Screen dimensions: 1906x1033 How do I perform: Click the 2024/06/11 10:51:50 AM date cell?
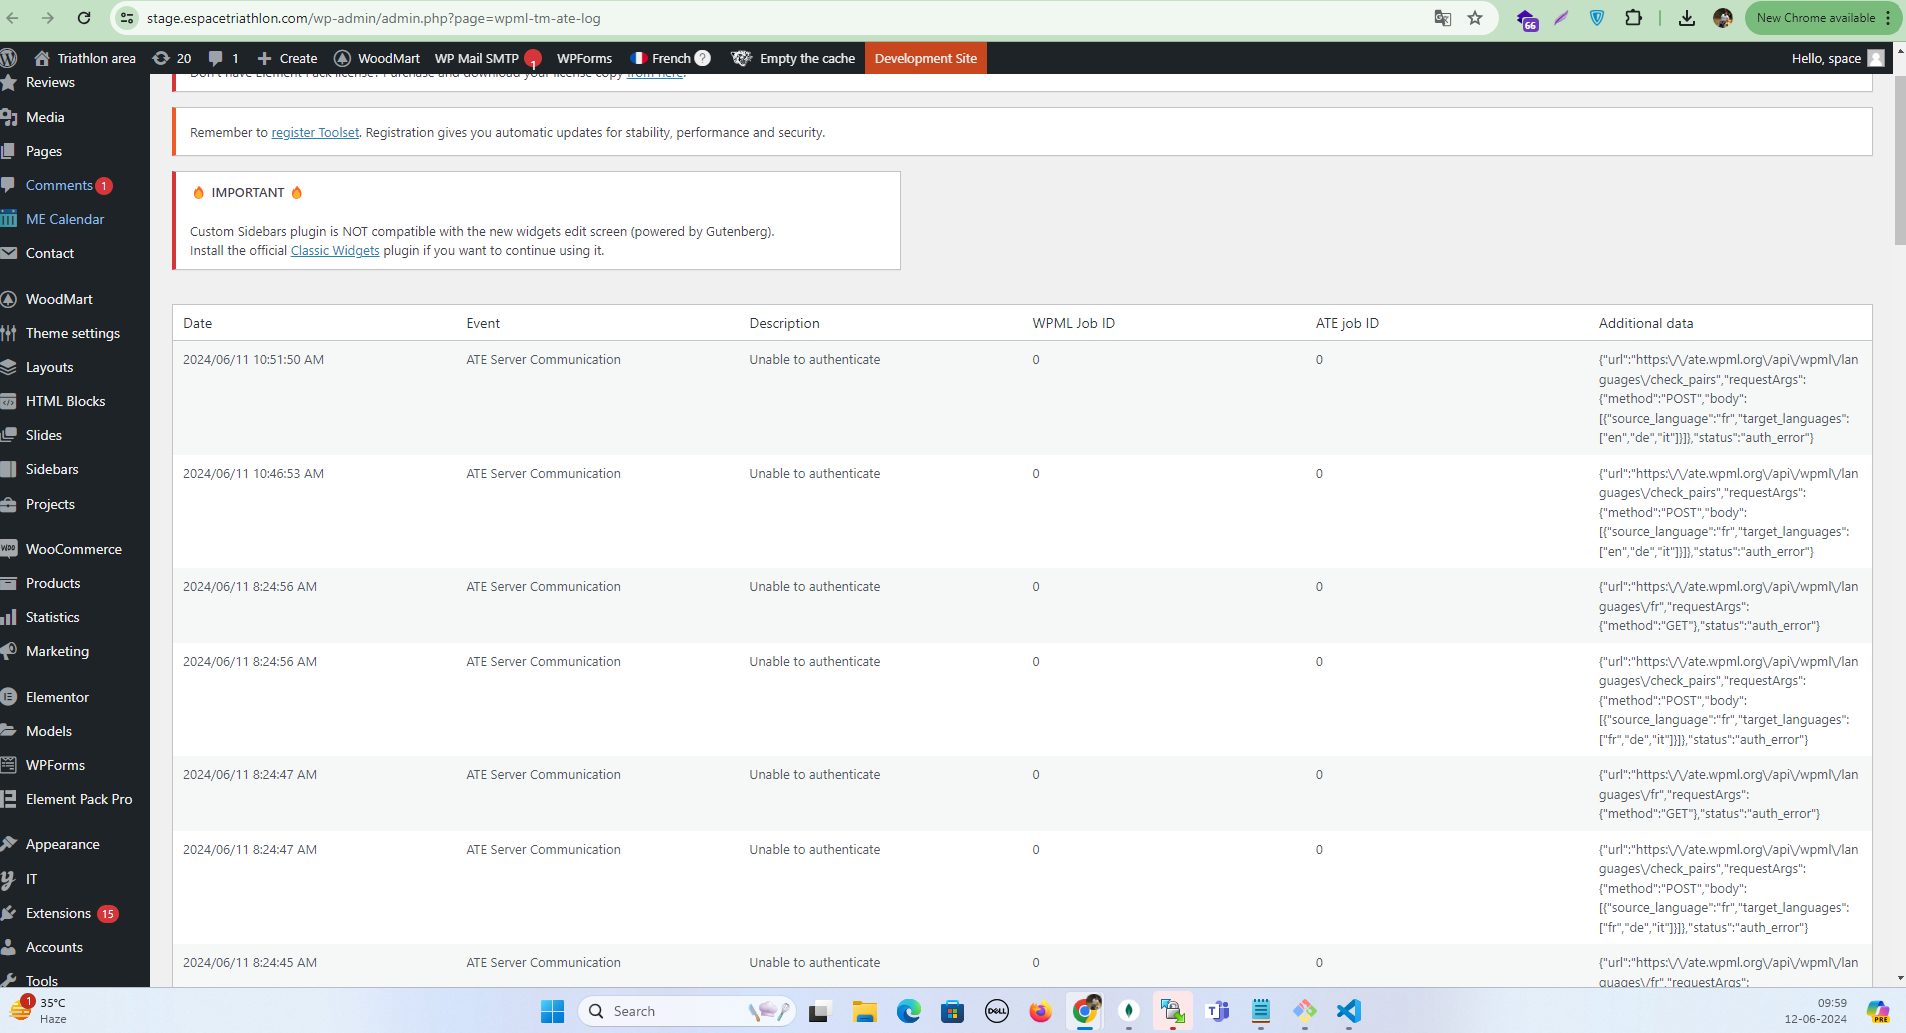(253, 359)
